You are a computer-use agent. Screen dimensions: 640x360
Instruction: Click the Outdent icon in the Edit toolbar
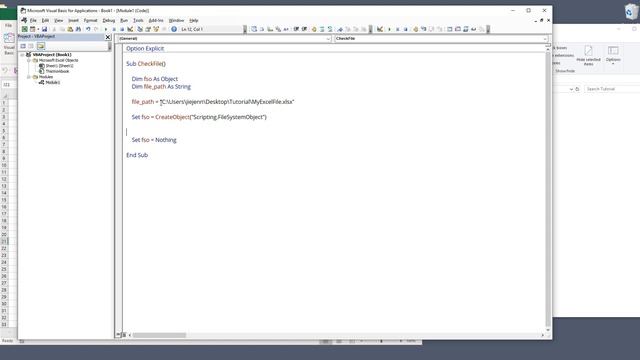(304, 29)
